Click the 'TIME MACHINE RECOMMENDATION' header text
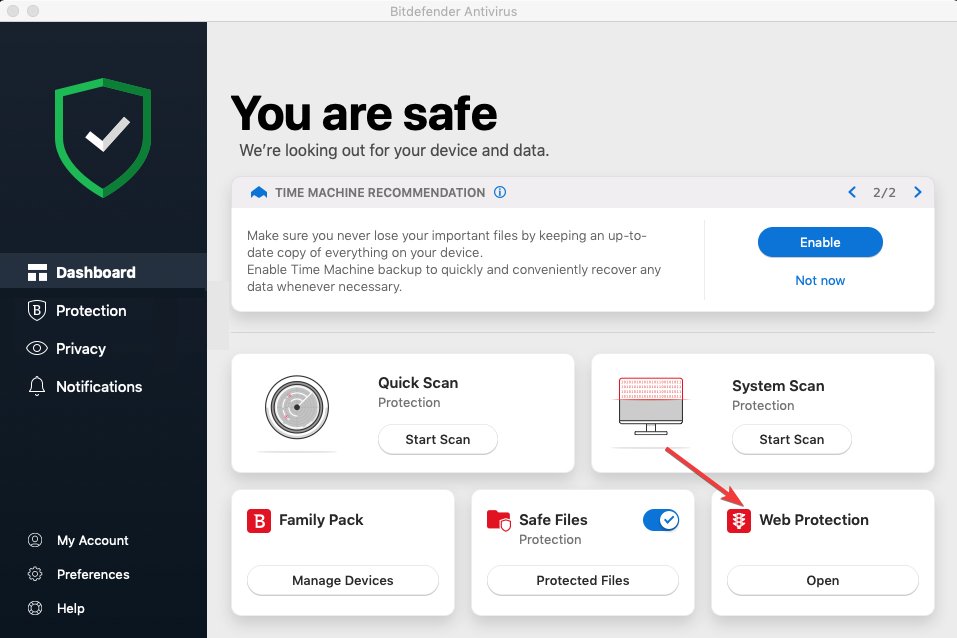The height and width of the screenshot is (638, 957). [380, 193]
